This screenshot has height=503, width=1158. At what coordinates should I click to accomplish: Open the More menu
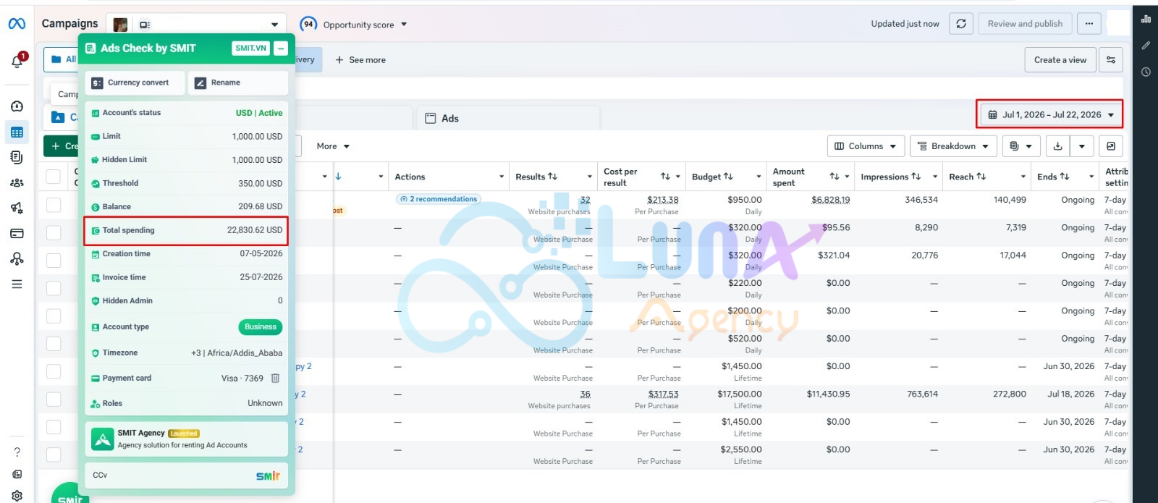(333, 146)
